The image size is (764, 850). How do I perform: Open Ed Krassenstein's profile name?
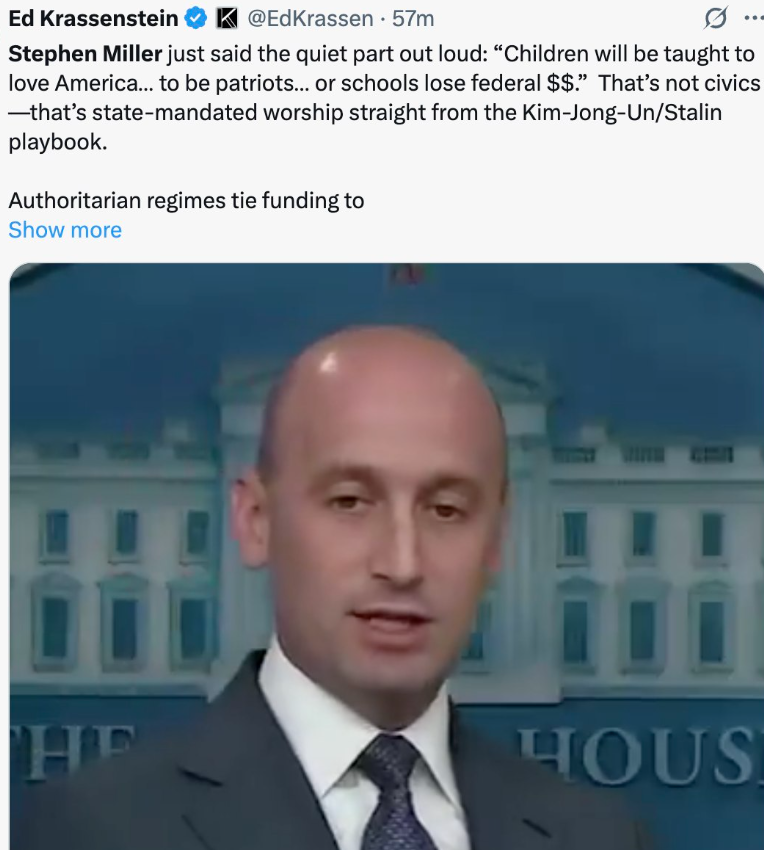93,18
